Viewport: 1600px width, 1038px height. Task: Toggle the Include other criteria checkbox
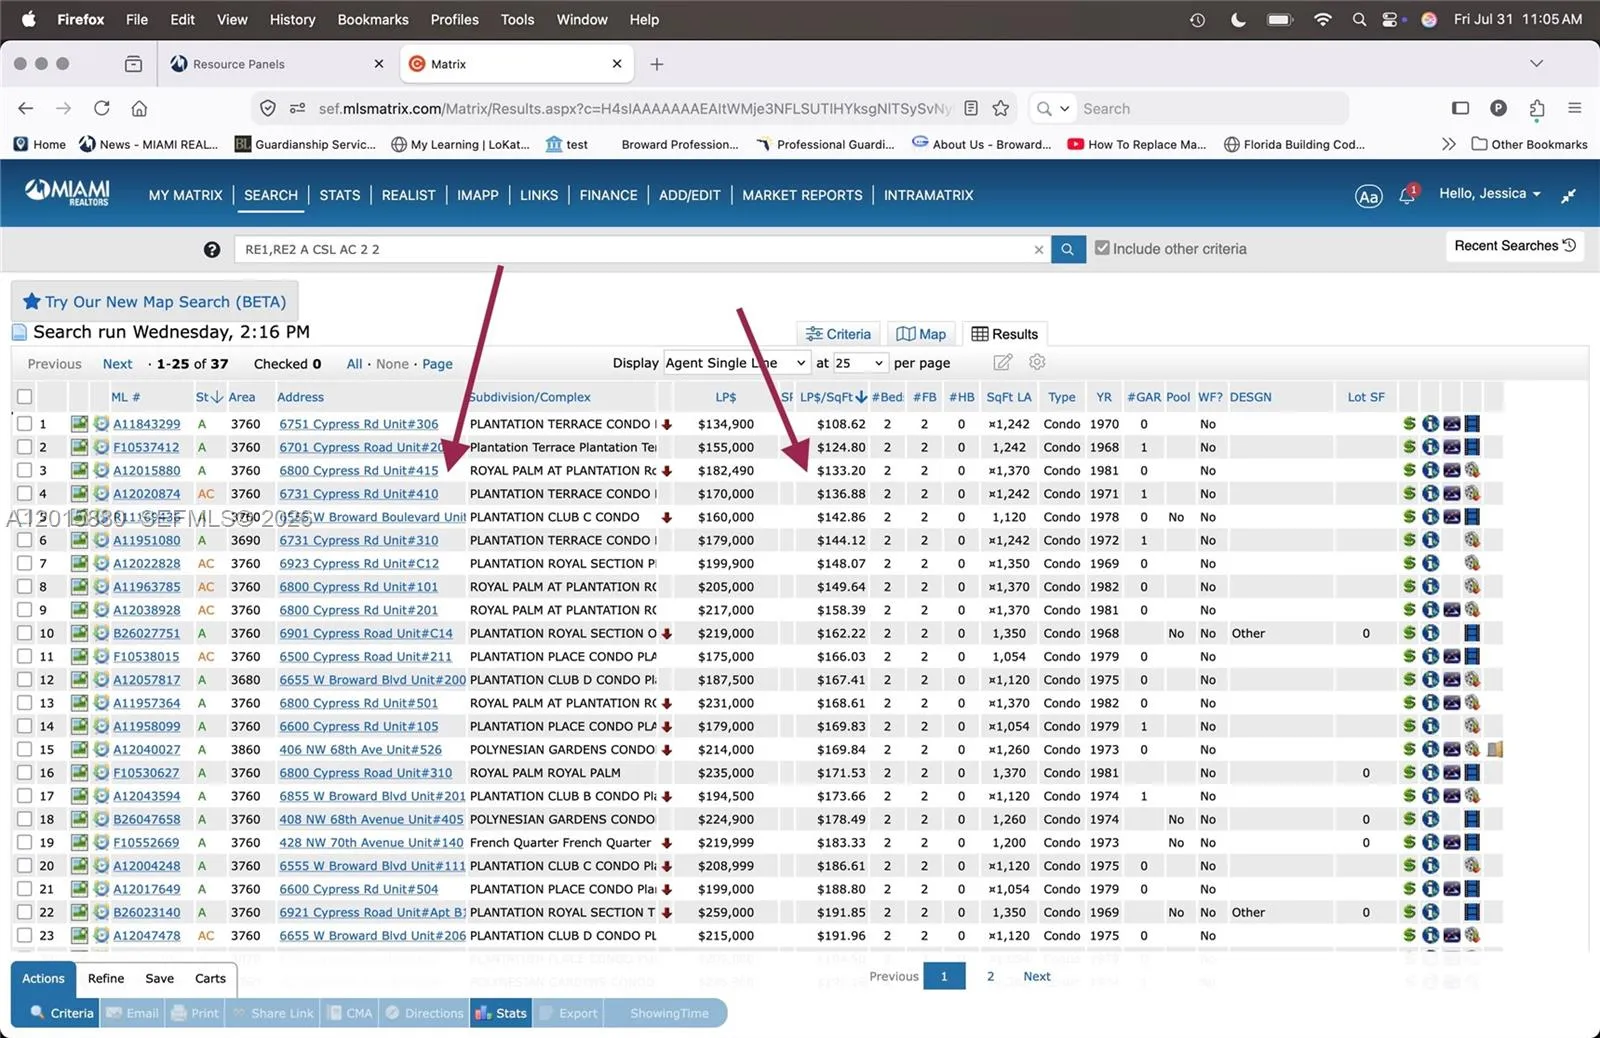coord(1102,248)
